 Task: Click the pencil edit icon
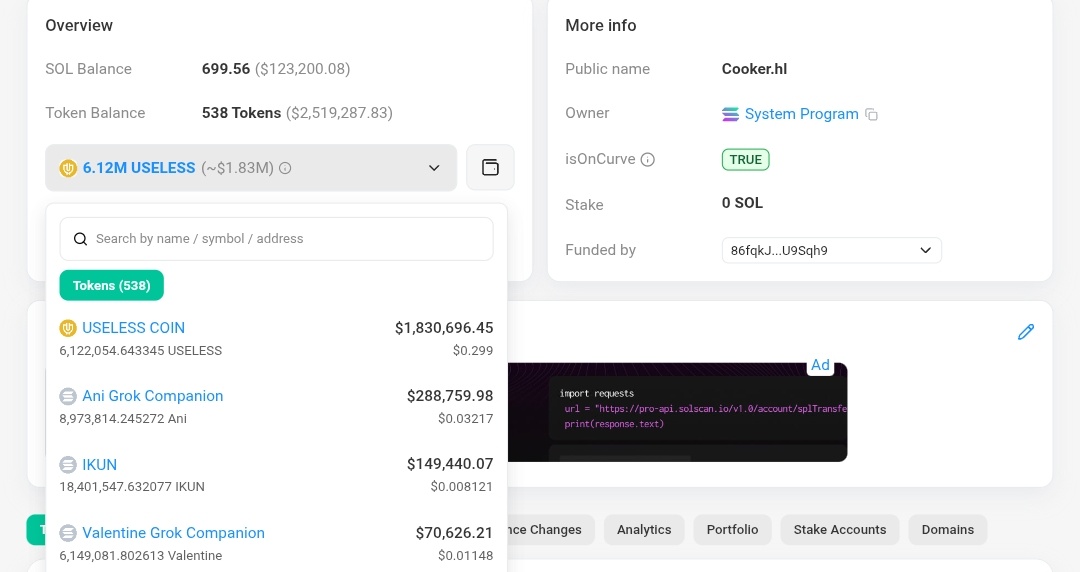point(1026,332)
